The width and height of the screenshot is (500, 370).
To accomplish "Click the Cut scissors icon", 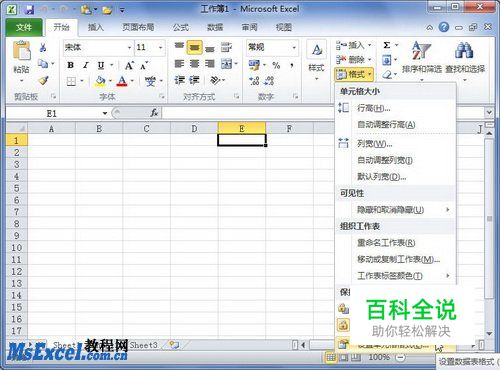I will coord(43,48).
